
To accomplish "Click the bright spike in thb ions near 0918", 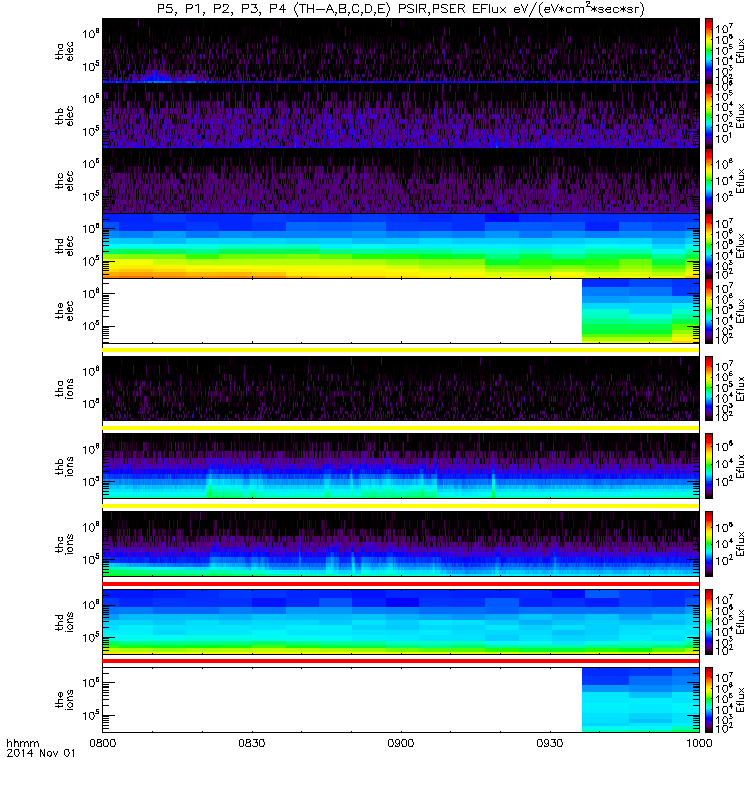I will (494, 485).
